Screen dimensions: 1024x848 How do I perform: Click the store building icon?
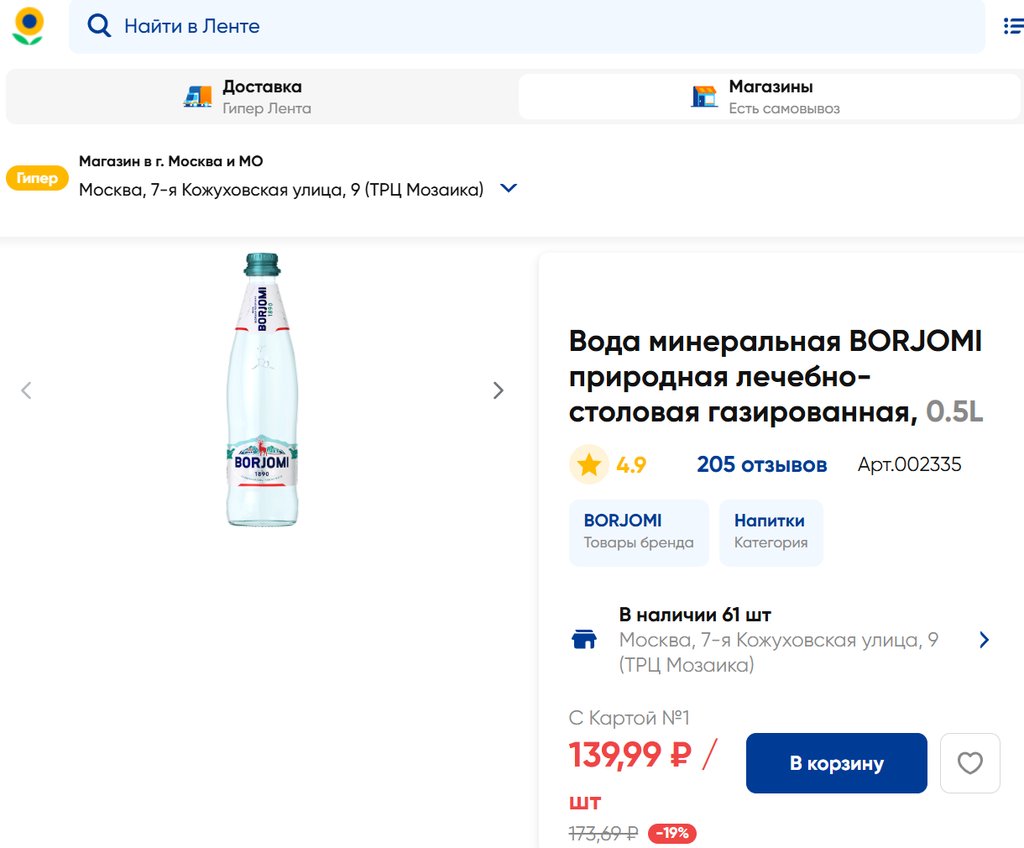(x=705, y=96)
